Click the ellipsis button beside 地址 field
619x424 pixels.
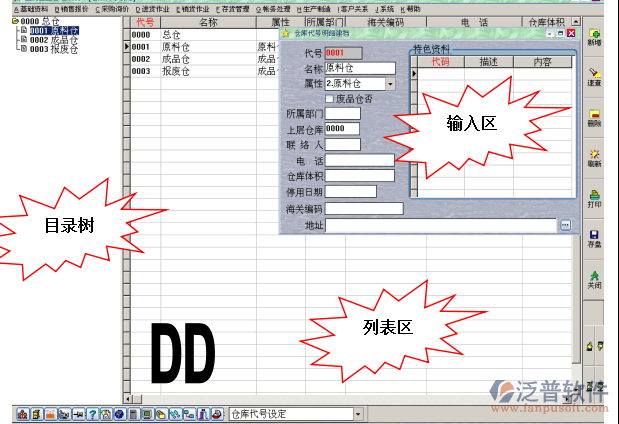point(565,226)
